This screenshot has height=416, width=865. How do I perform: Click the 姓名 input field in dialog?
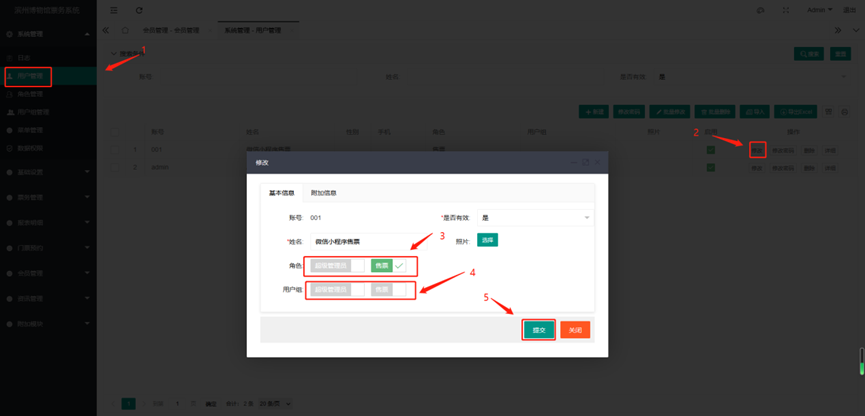pos(360,241)
